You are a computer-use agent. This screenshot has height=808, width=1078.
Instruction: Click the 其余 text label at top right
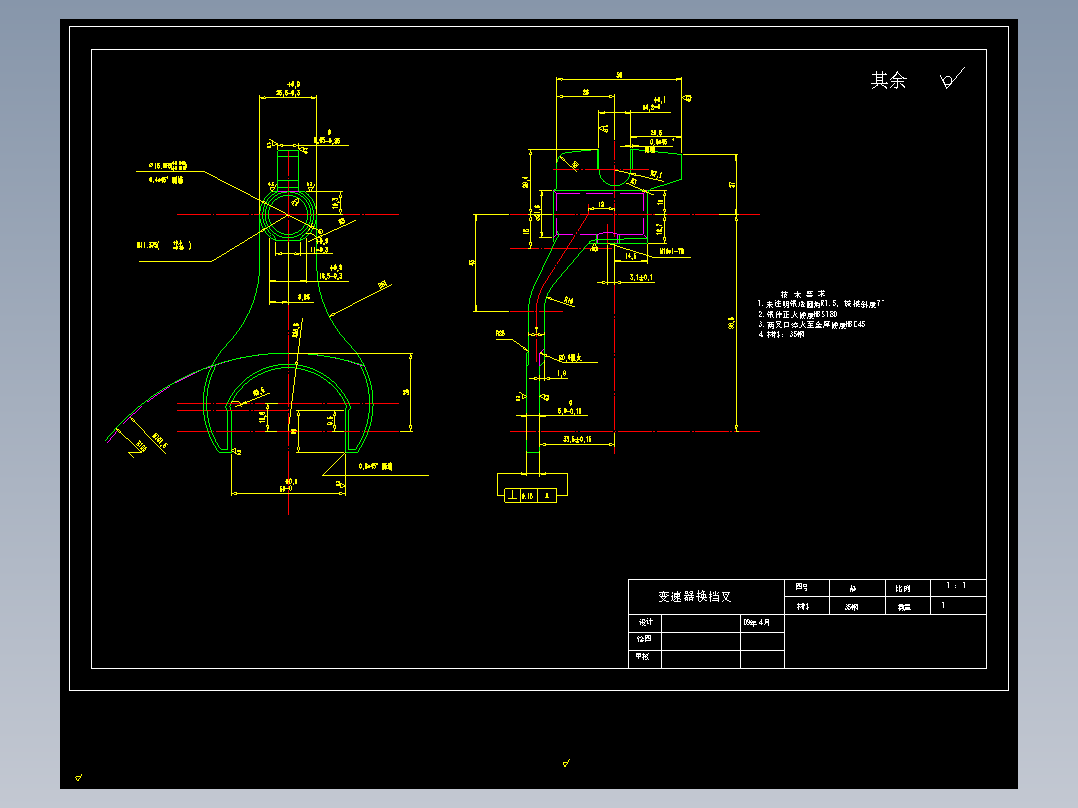point(888,80)
